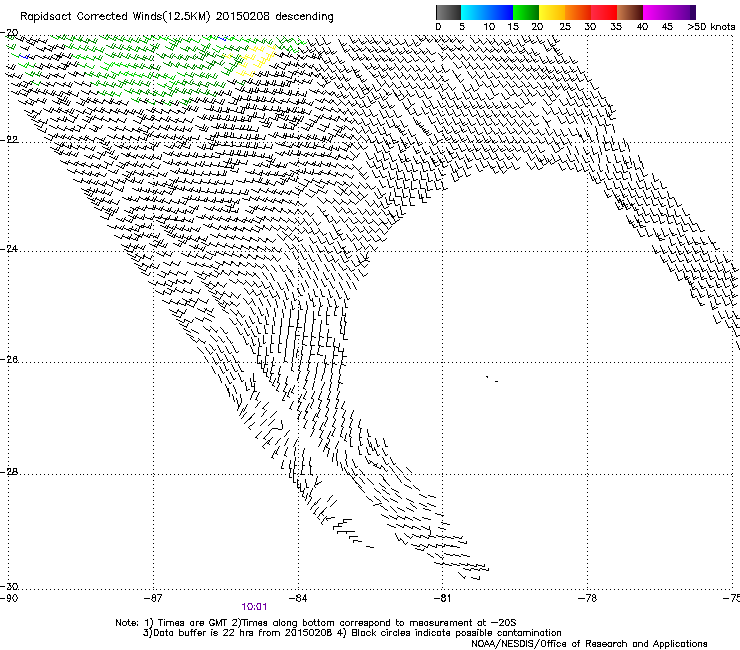Click the green 15-20 knots legend color
Image resolution: width=740 pixels, height=650 pixels.
coord(526,12)
